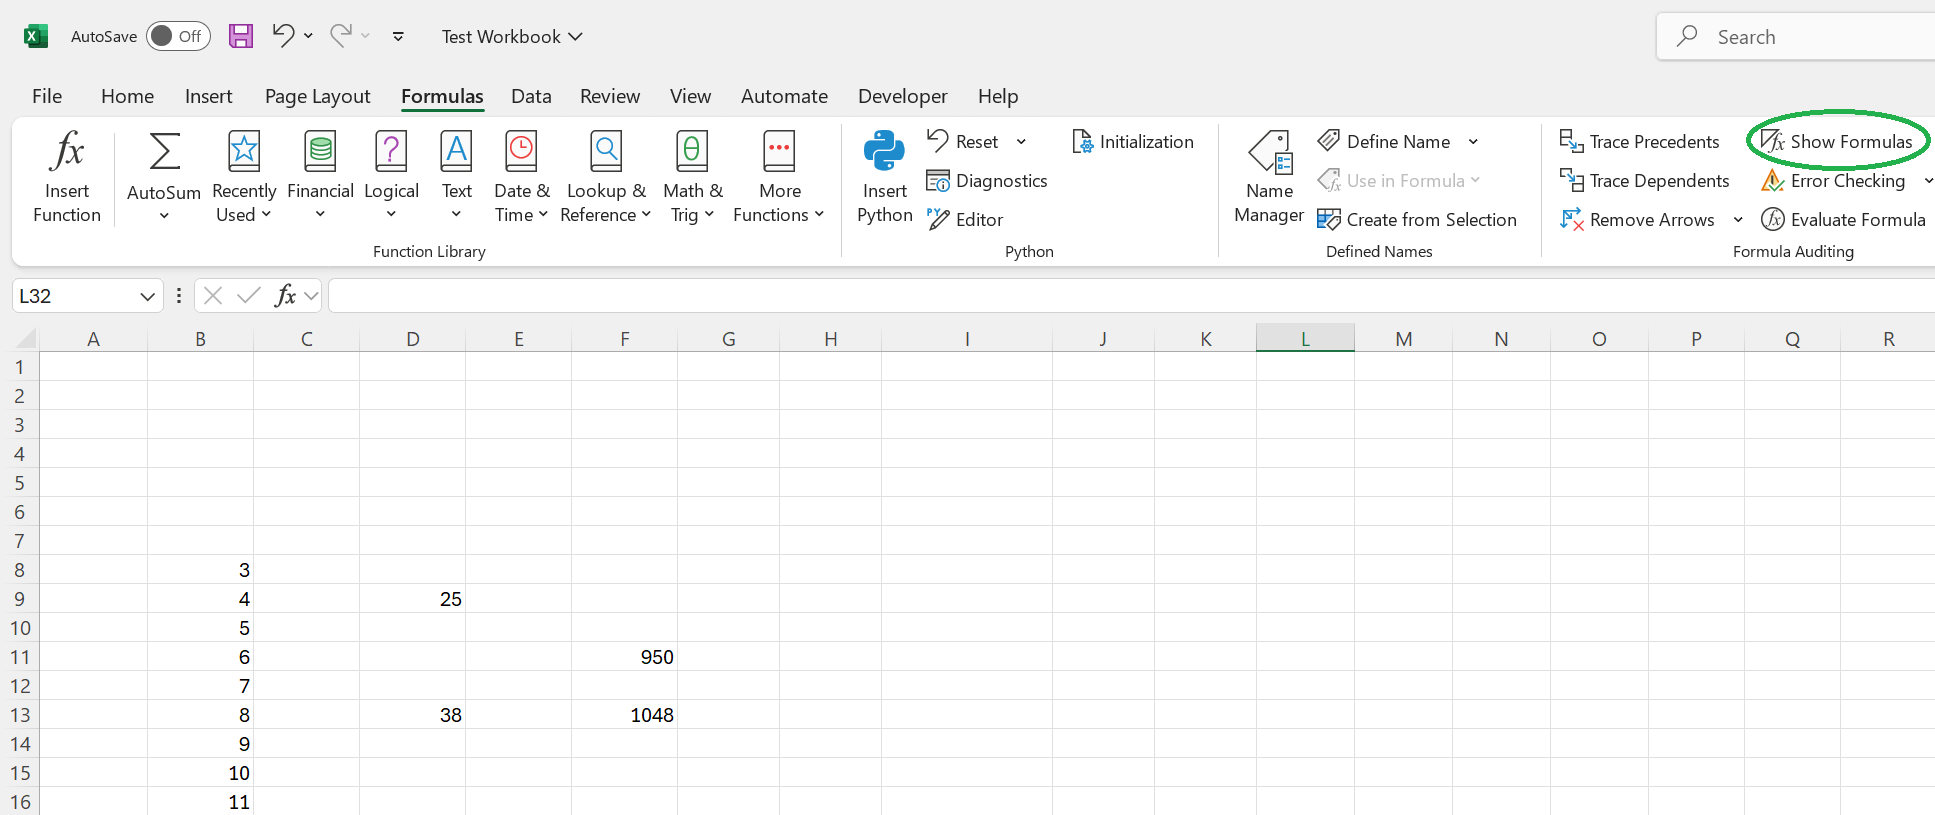Open Python Diagnostics
This screenshot has height=815, width=1935.
987,181
